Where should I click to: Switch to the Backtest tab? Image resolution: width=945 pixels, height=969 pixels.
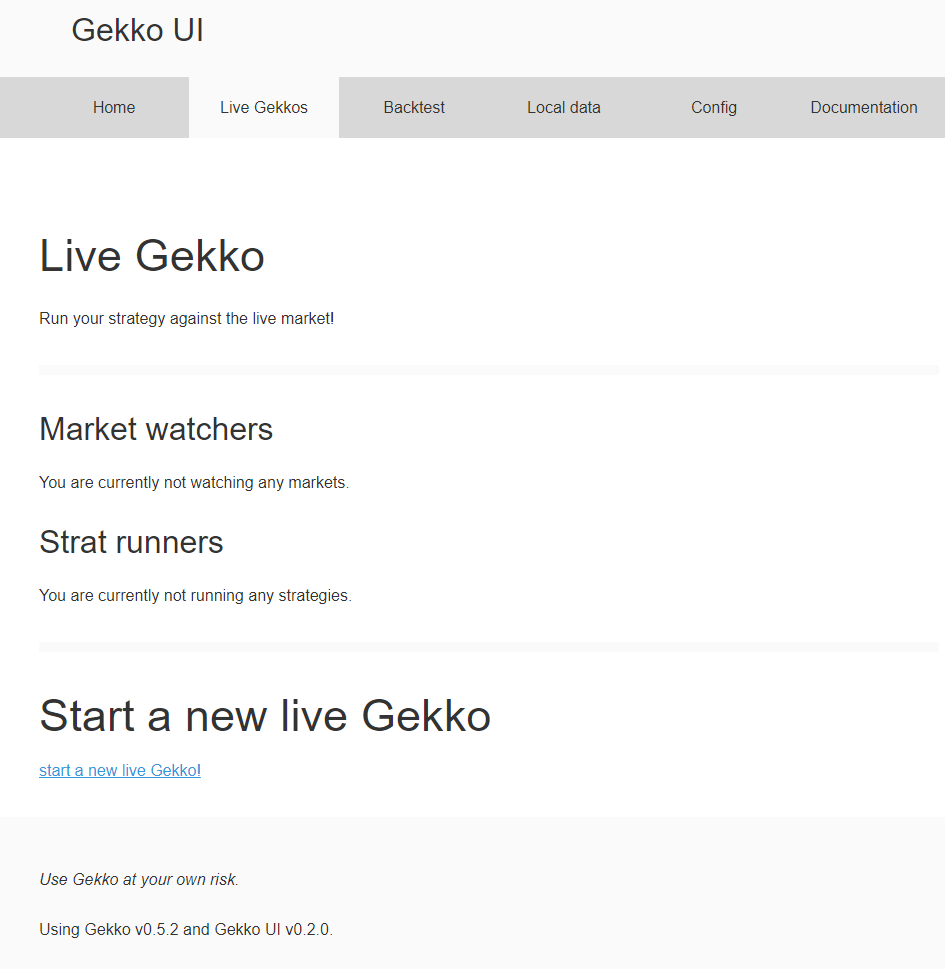(x=414, y=108)
